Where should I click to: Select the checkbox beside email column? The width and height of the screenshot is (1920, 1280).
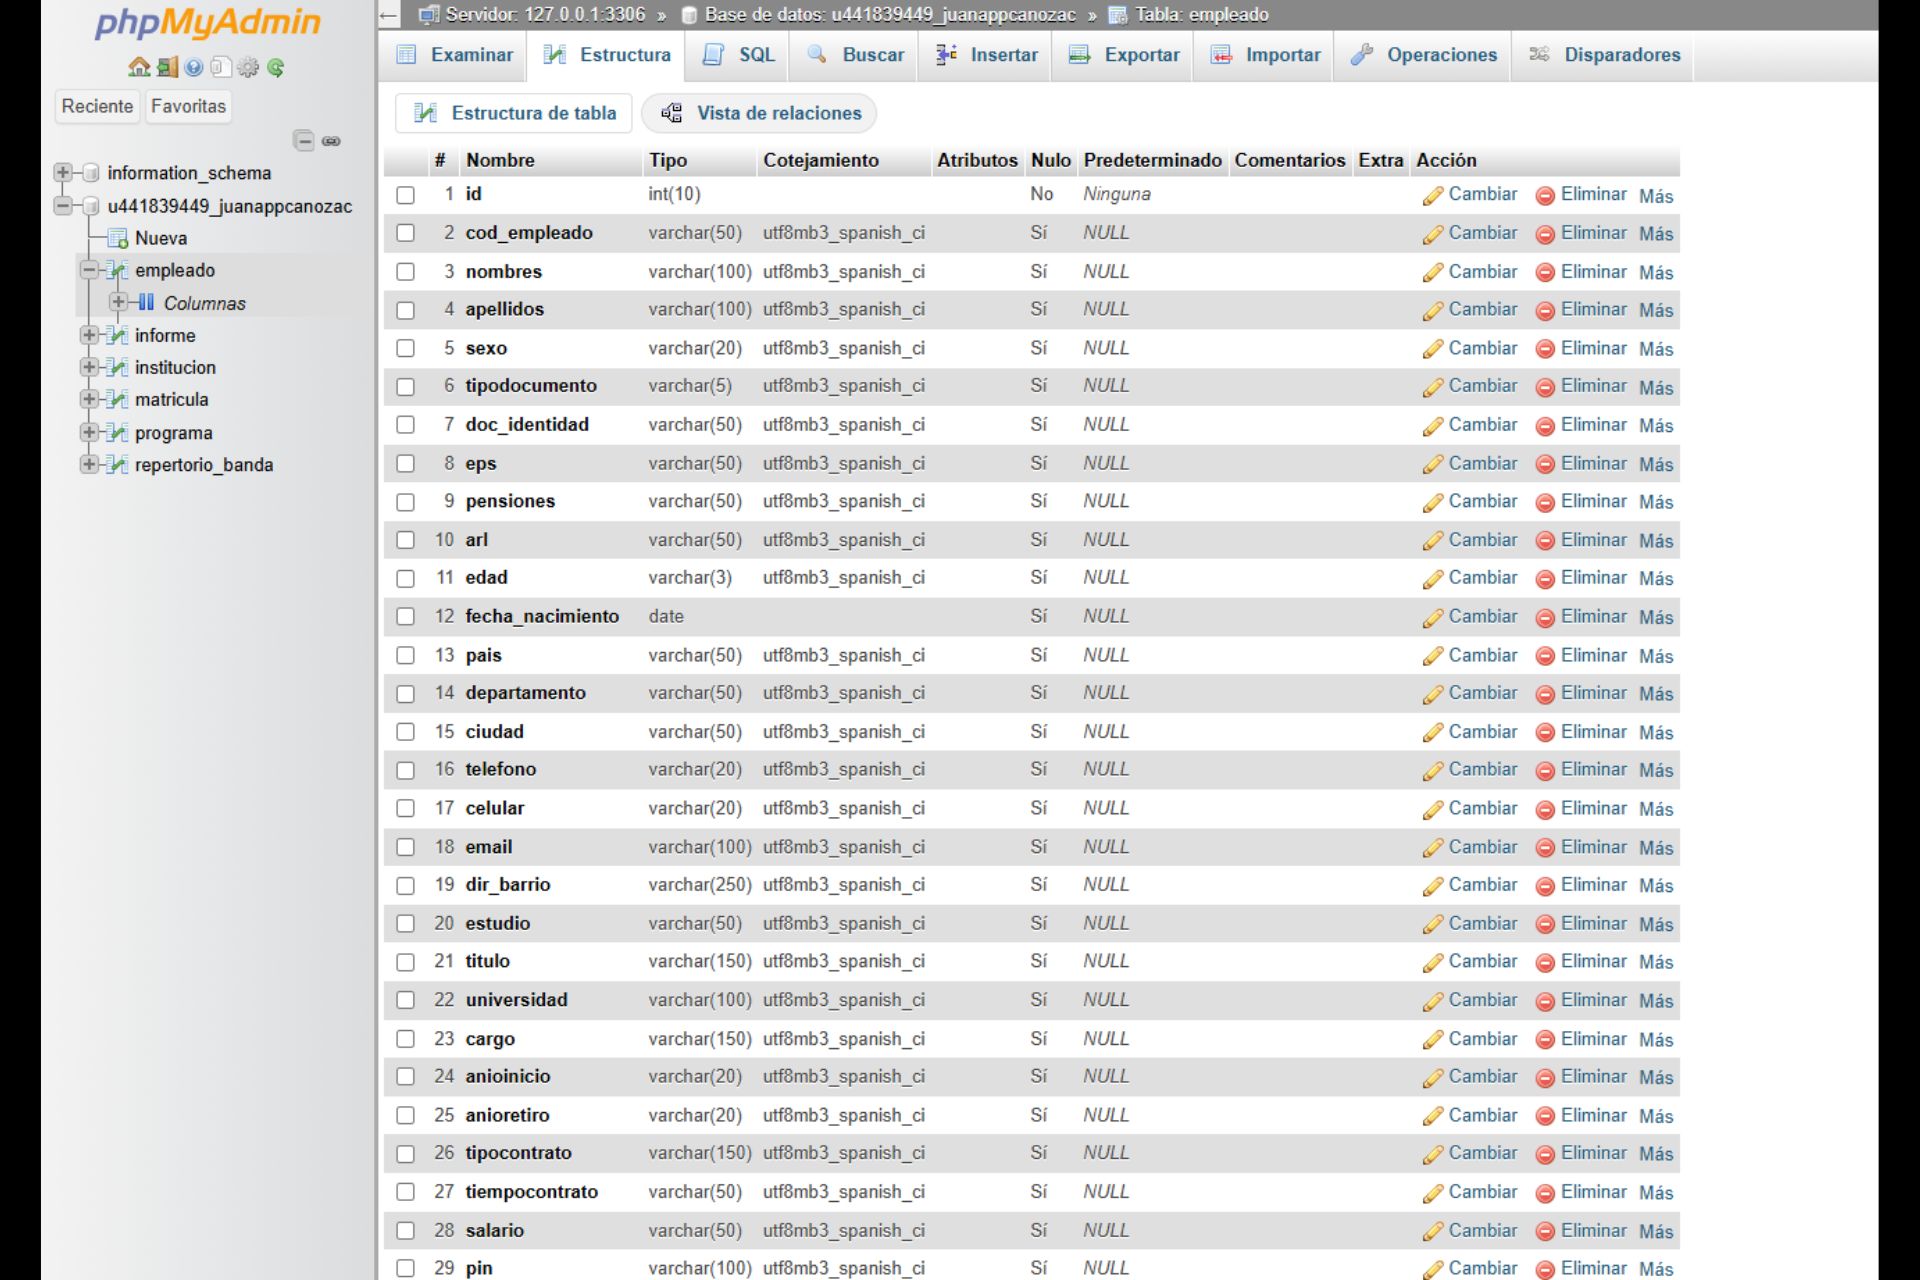pyautogui.click(x=405, y=847)
